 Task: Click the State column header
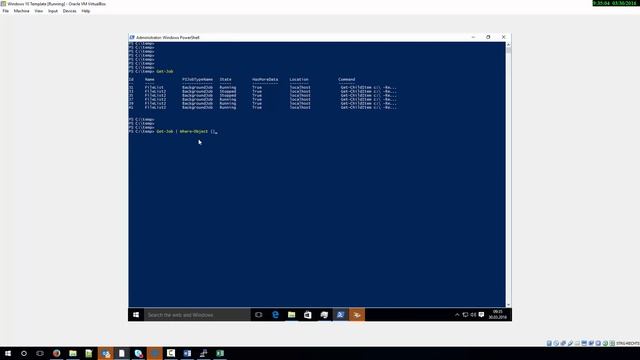click(226, 80)
